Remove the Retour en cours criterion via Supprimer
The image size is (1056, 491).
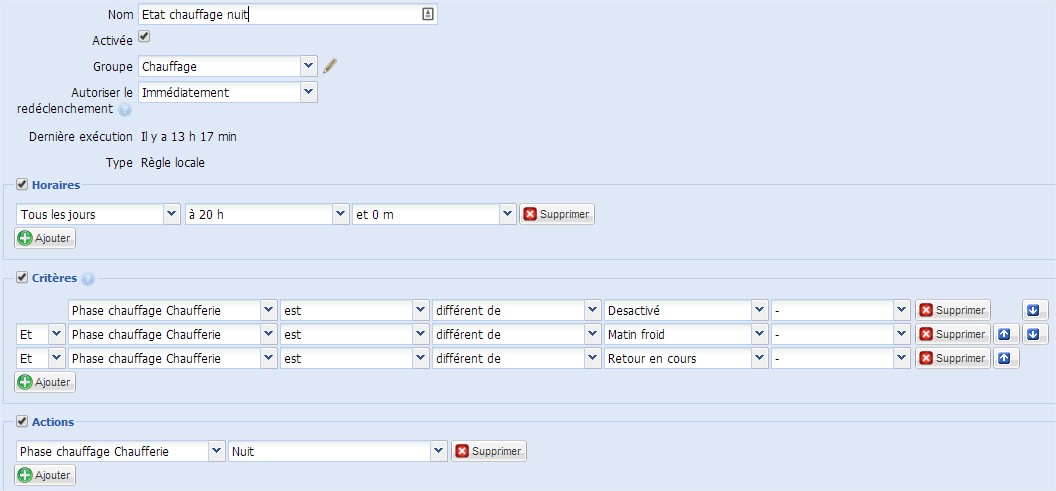point(952,359)
